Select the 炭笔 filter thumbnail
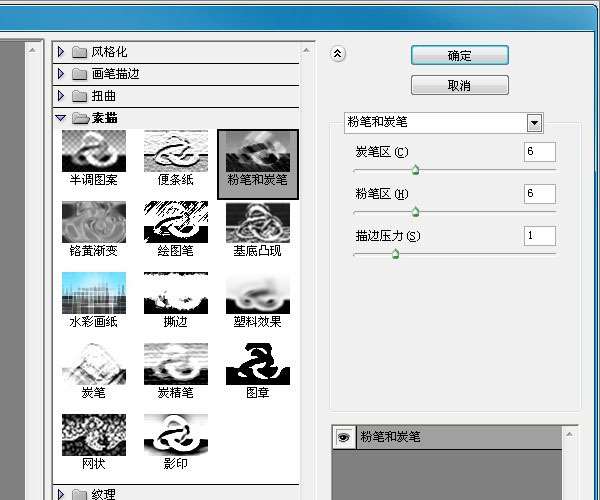The height and width of the screenshot is (500, 600). point(94,364)
